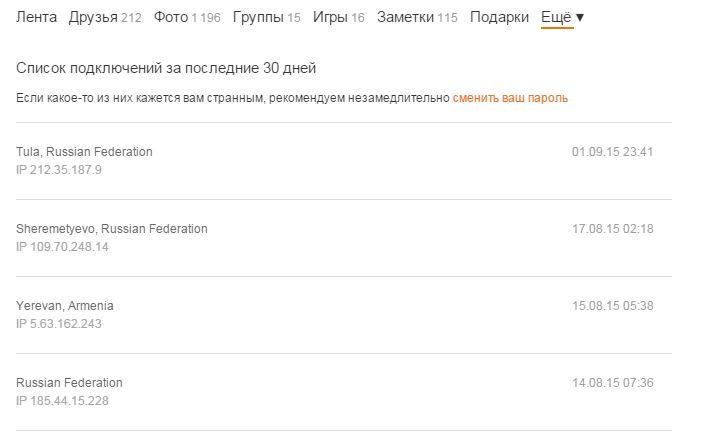Click the 15.08.15 05:38 timestamp

[x=612, y=306]
